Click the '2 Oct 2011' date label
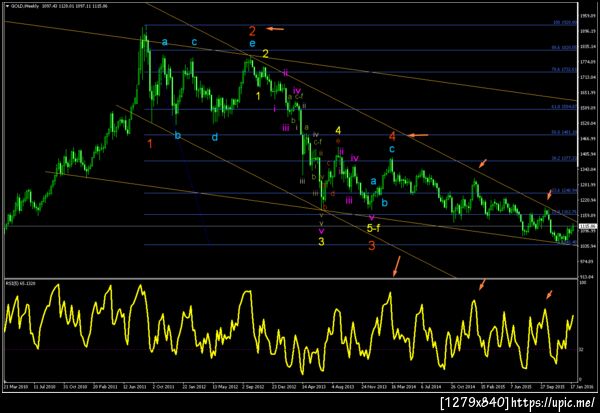The height and width of the screenshot is (413, 600). click(x=163, y=387)
